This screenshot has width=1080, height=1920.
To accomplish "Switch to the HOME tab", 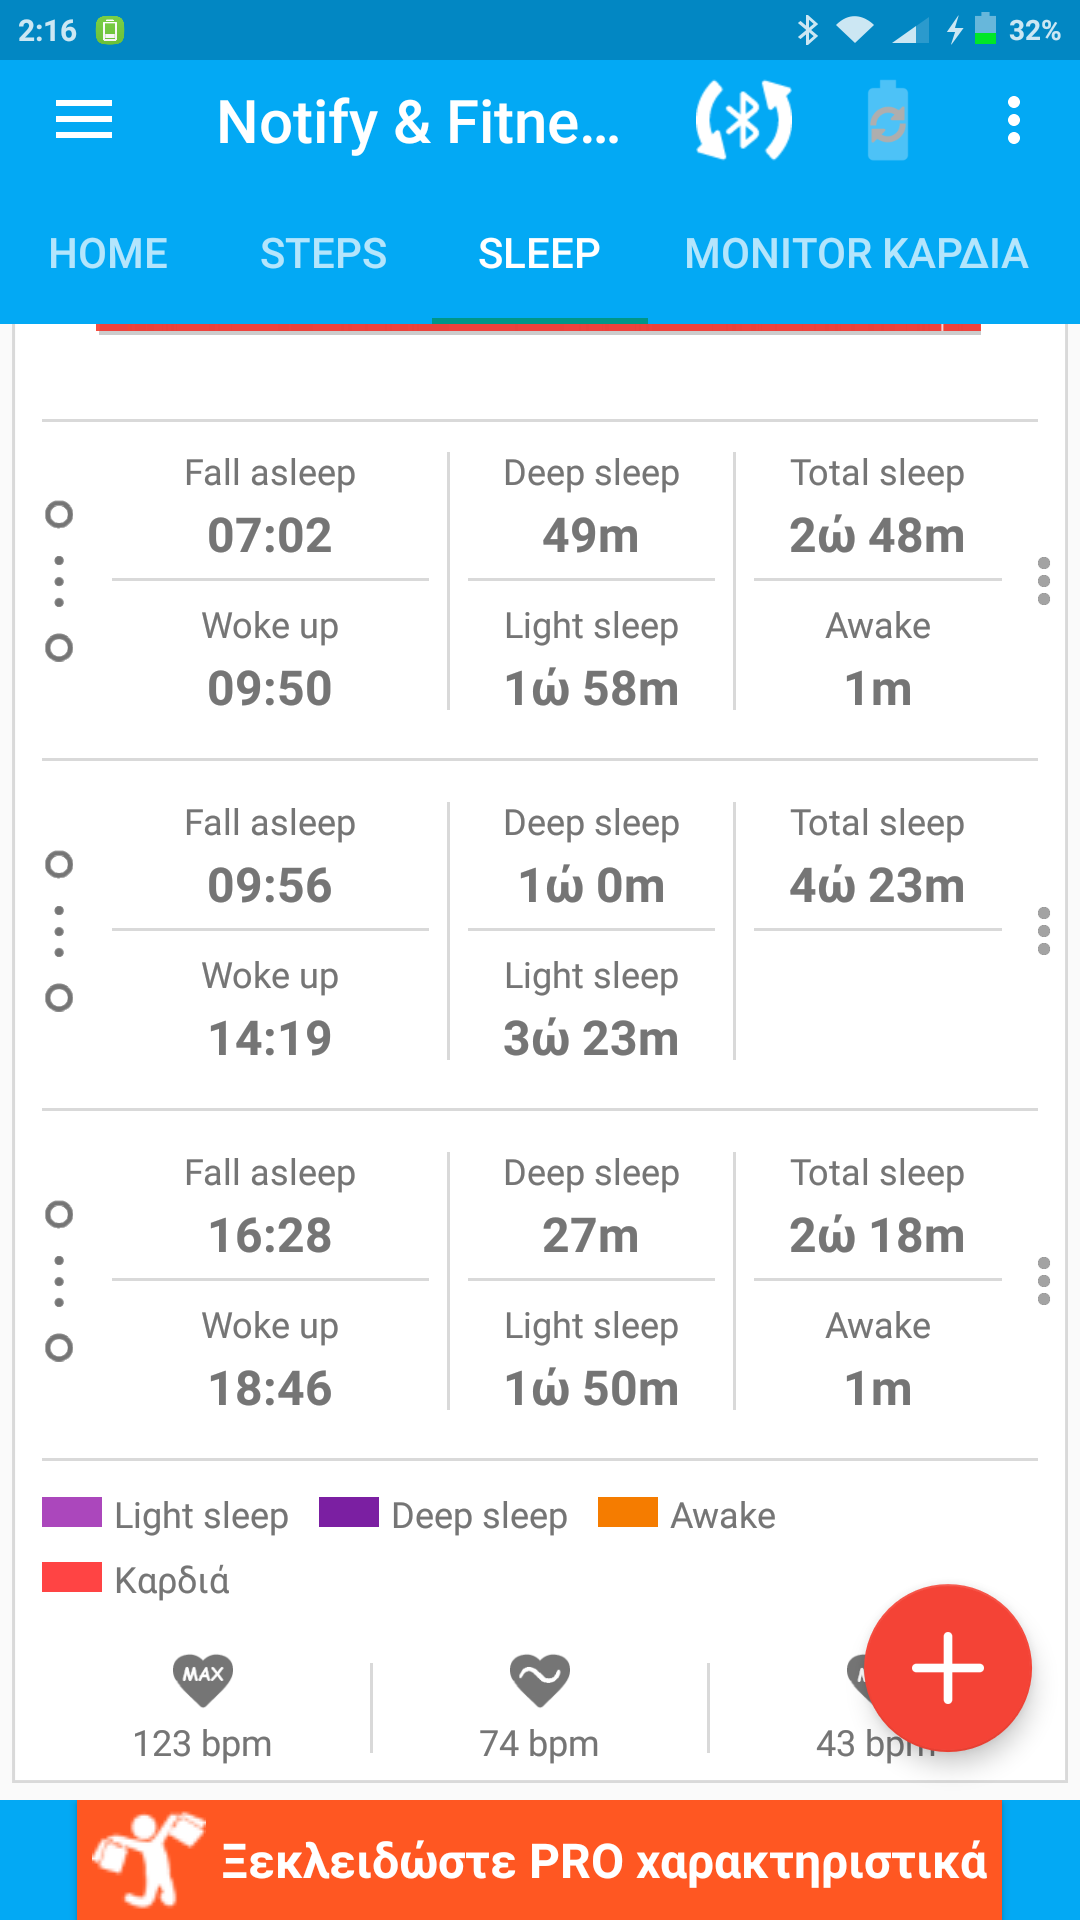I will point(108,254).
